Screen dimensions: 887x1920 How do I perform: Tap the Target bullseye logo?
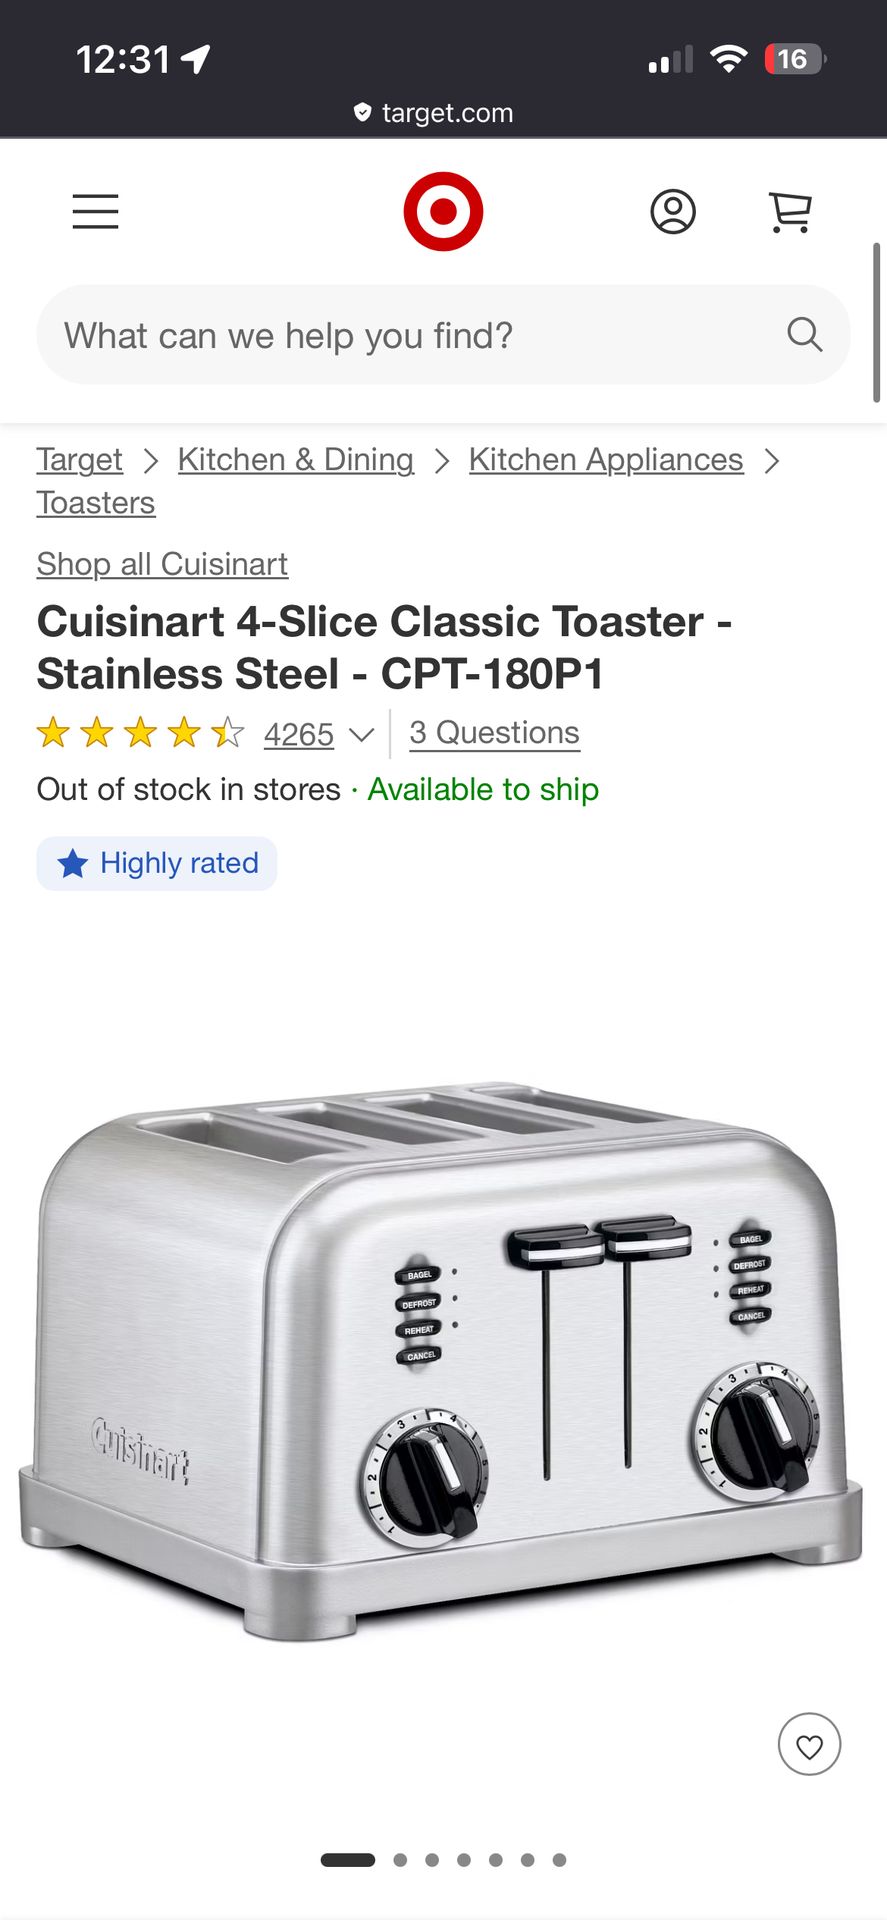coord(443,212)
